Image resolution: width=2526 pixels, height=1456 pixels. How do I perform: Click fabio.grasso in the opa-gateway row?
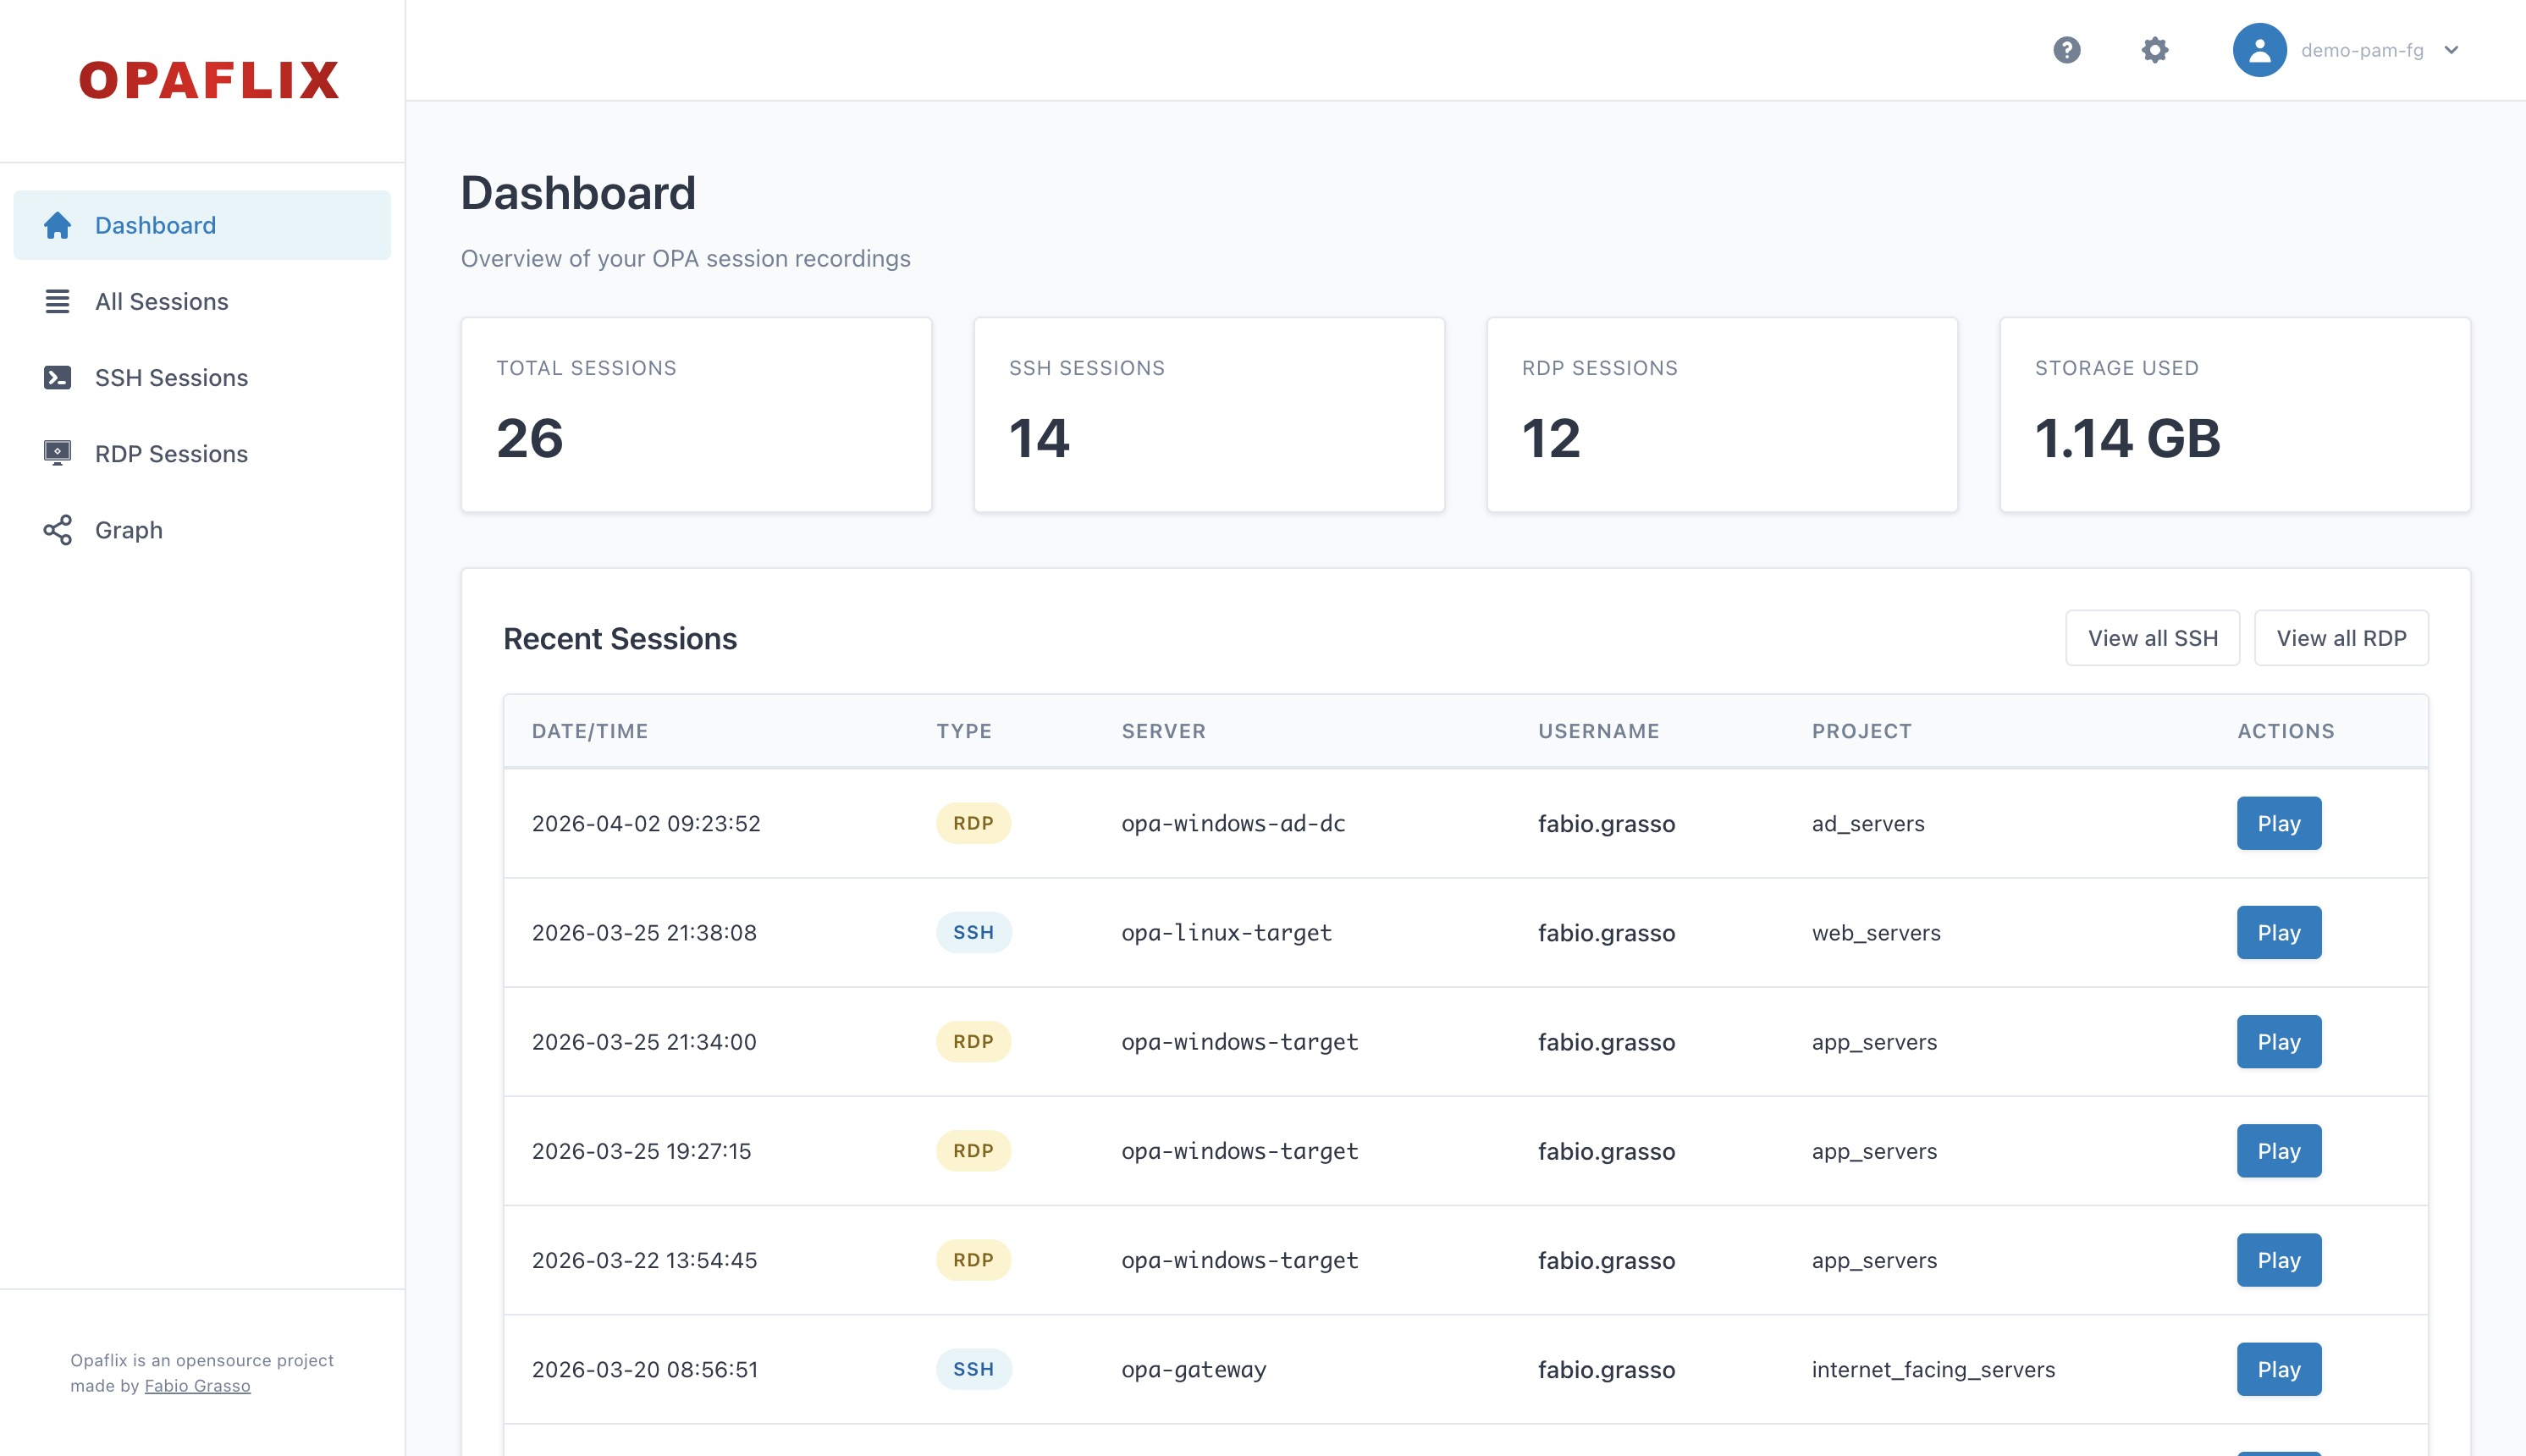pyautogui.click(x=1606, y=1369)
